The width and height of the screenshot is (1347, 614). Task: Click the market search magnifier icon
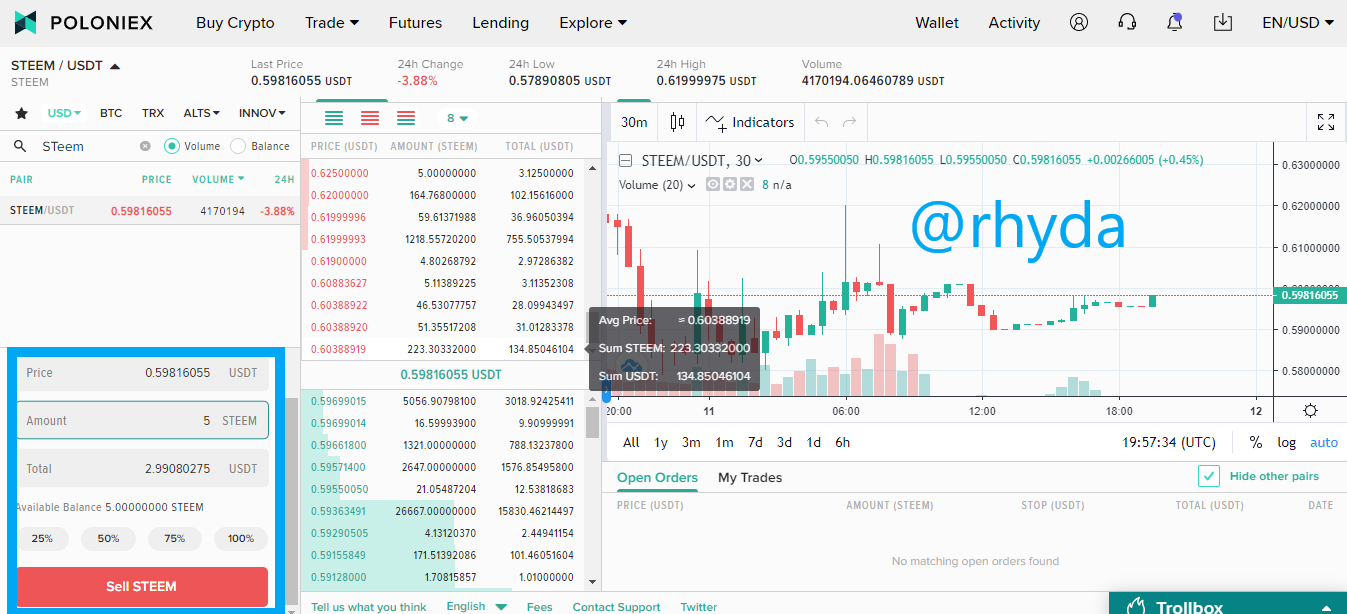click(x=20, y=146)
